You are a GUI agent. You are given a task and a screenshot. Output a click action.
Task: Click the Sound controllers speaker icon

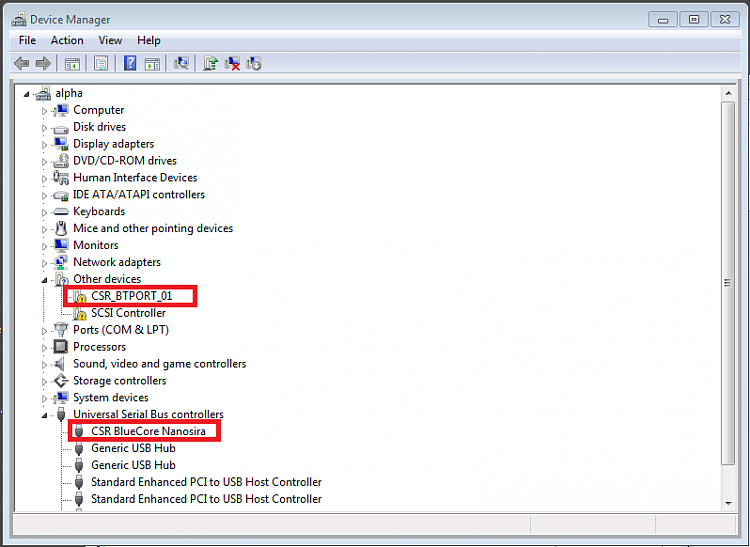click(x=60, y=364)
